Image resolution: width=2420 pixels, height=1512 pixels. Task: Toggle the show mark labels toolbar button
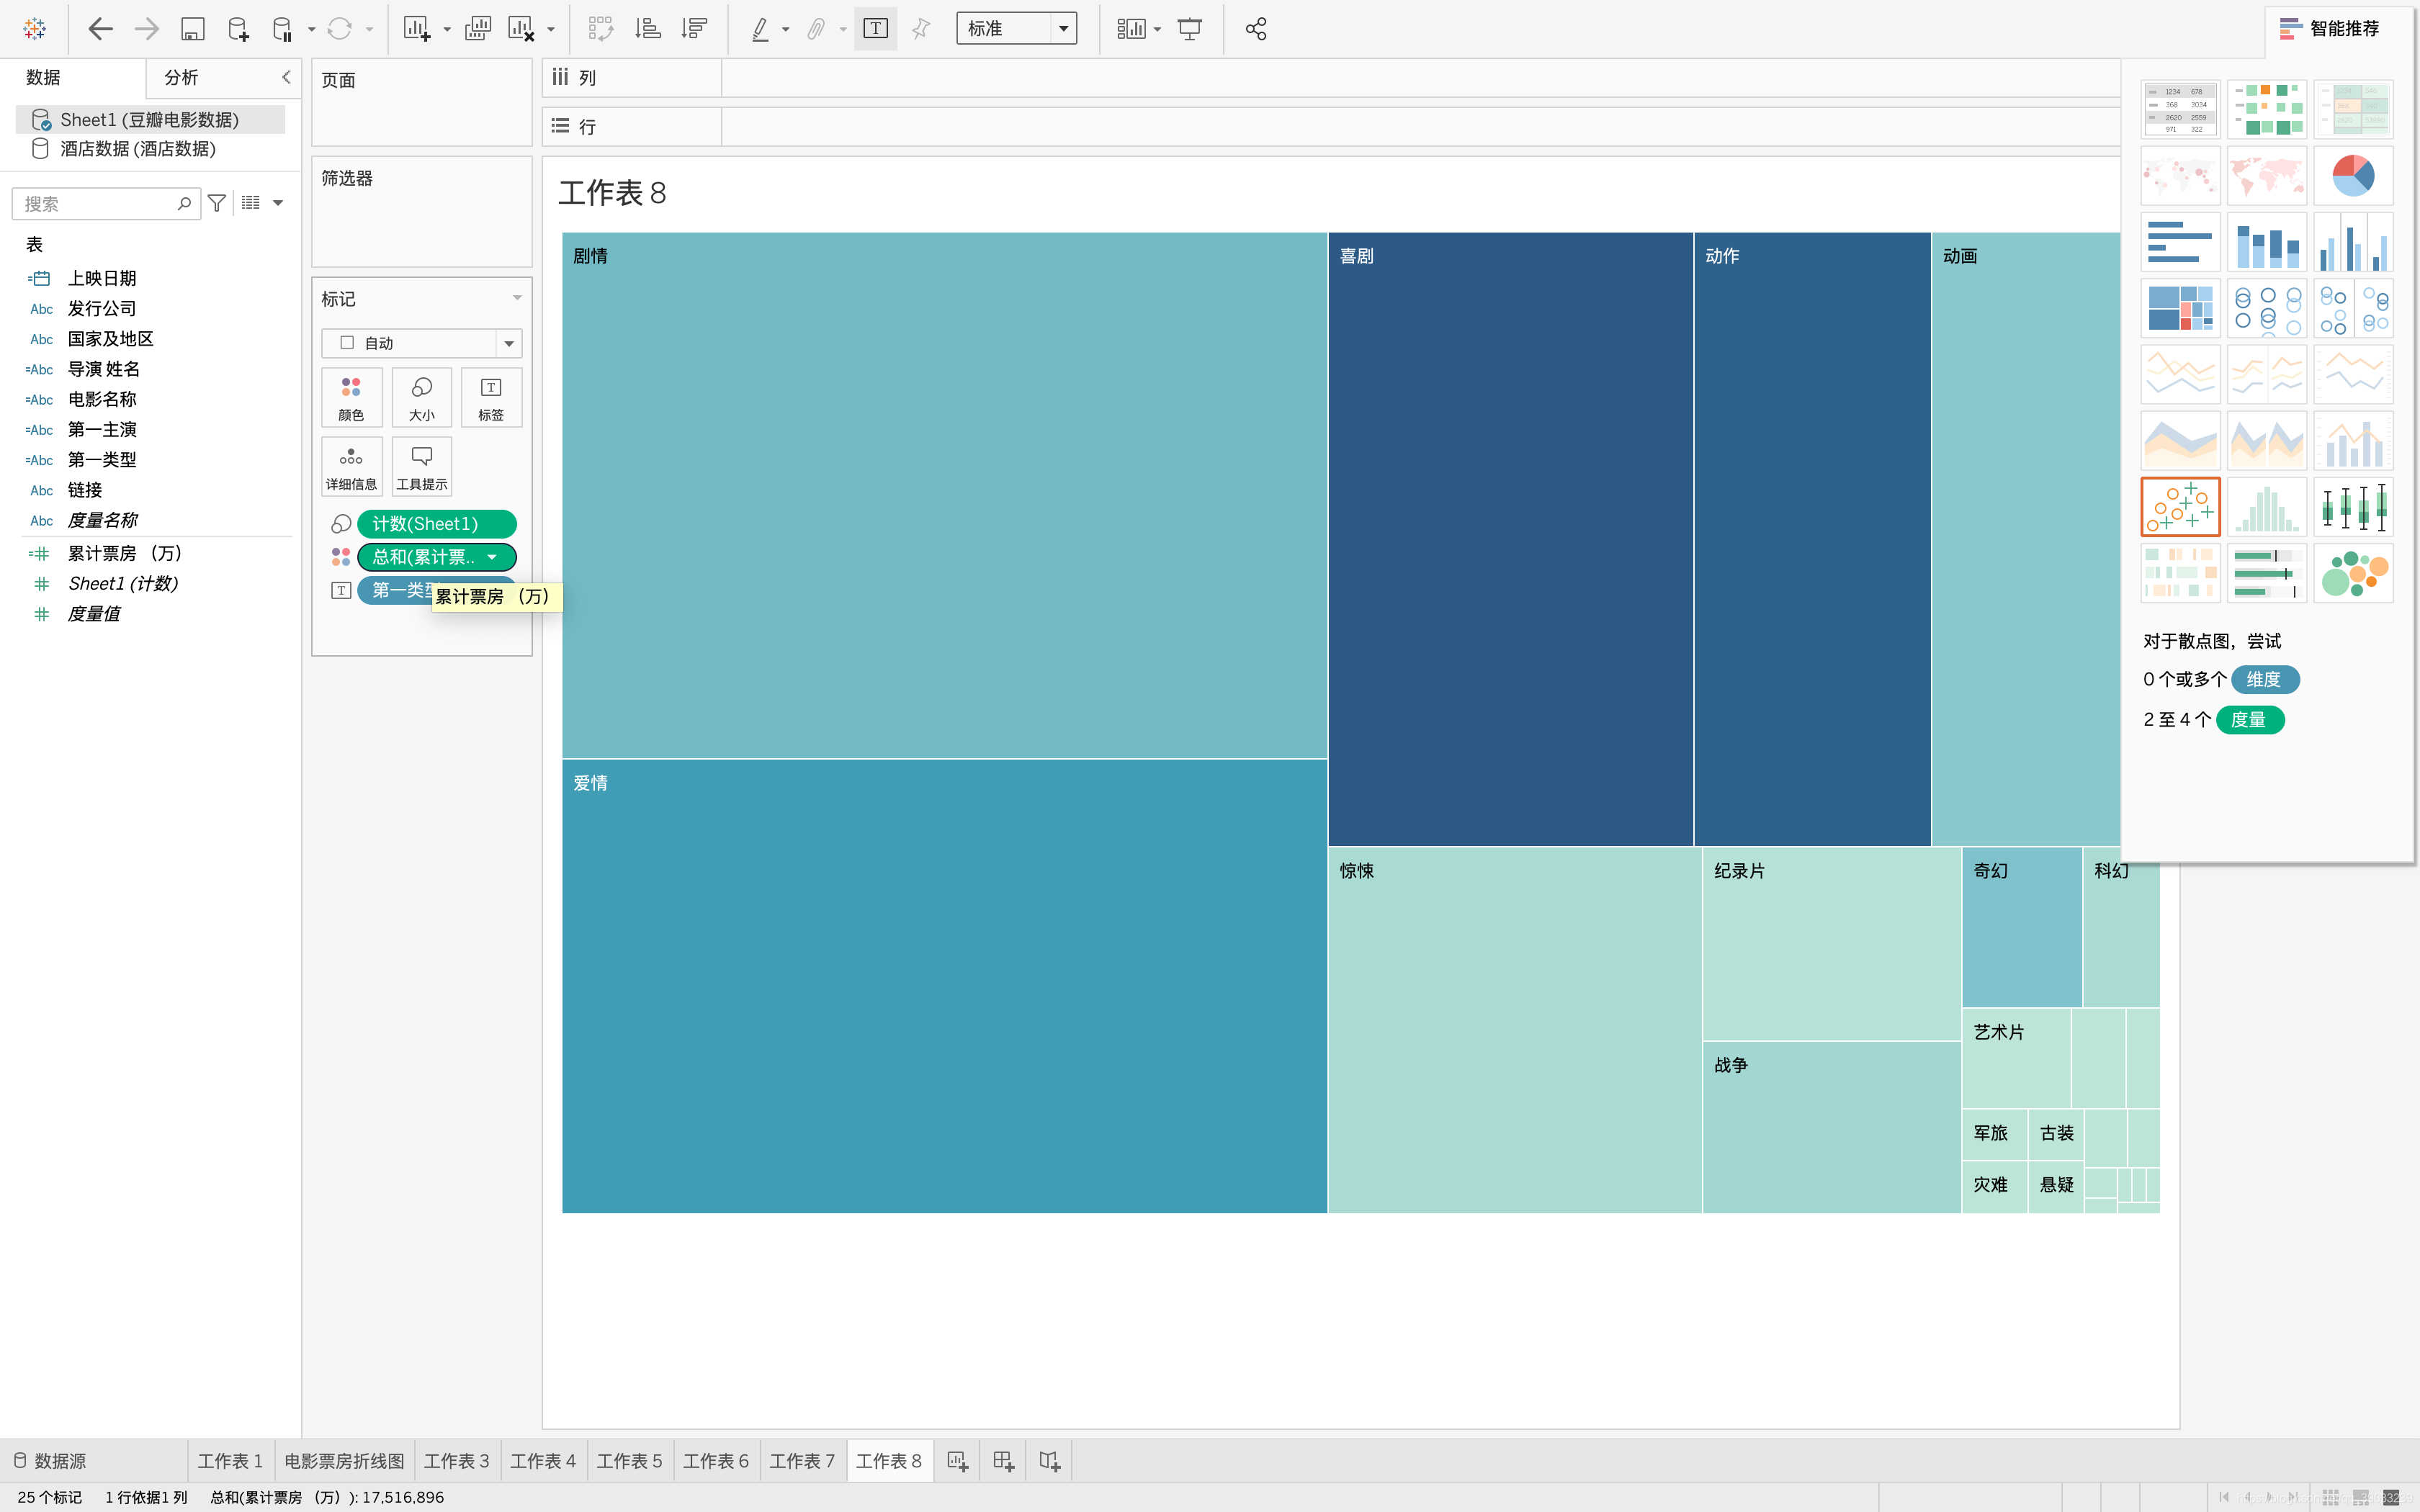(x=875, y=29)
